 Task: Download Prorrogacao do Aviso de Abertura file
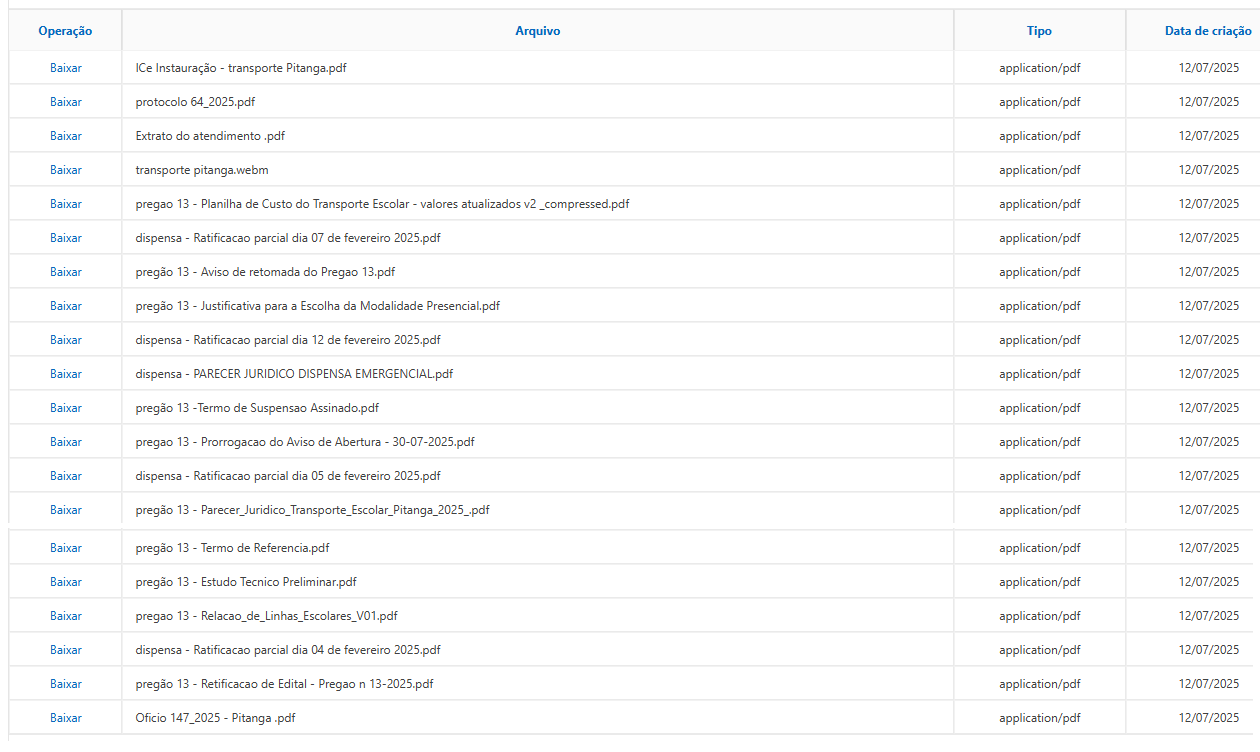pyautogui.click(x=66, y=442)
